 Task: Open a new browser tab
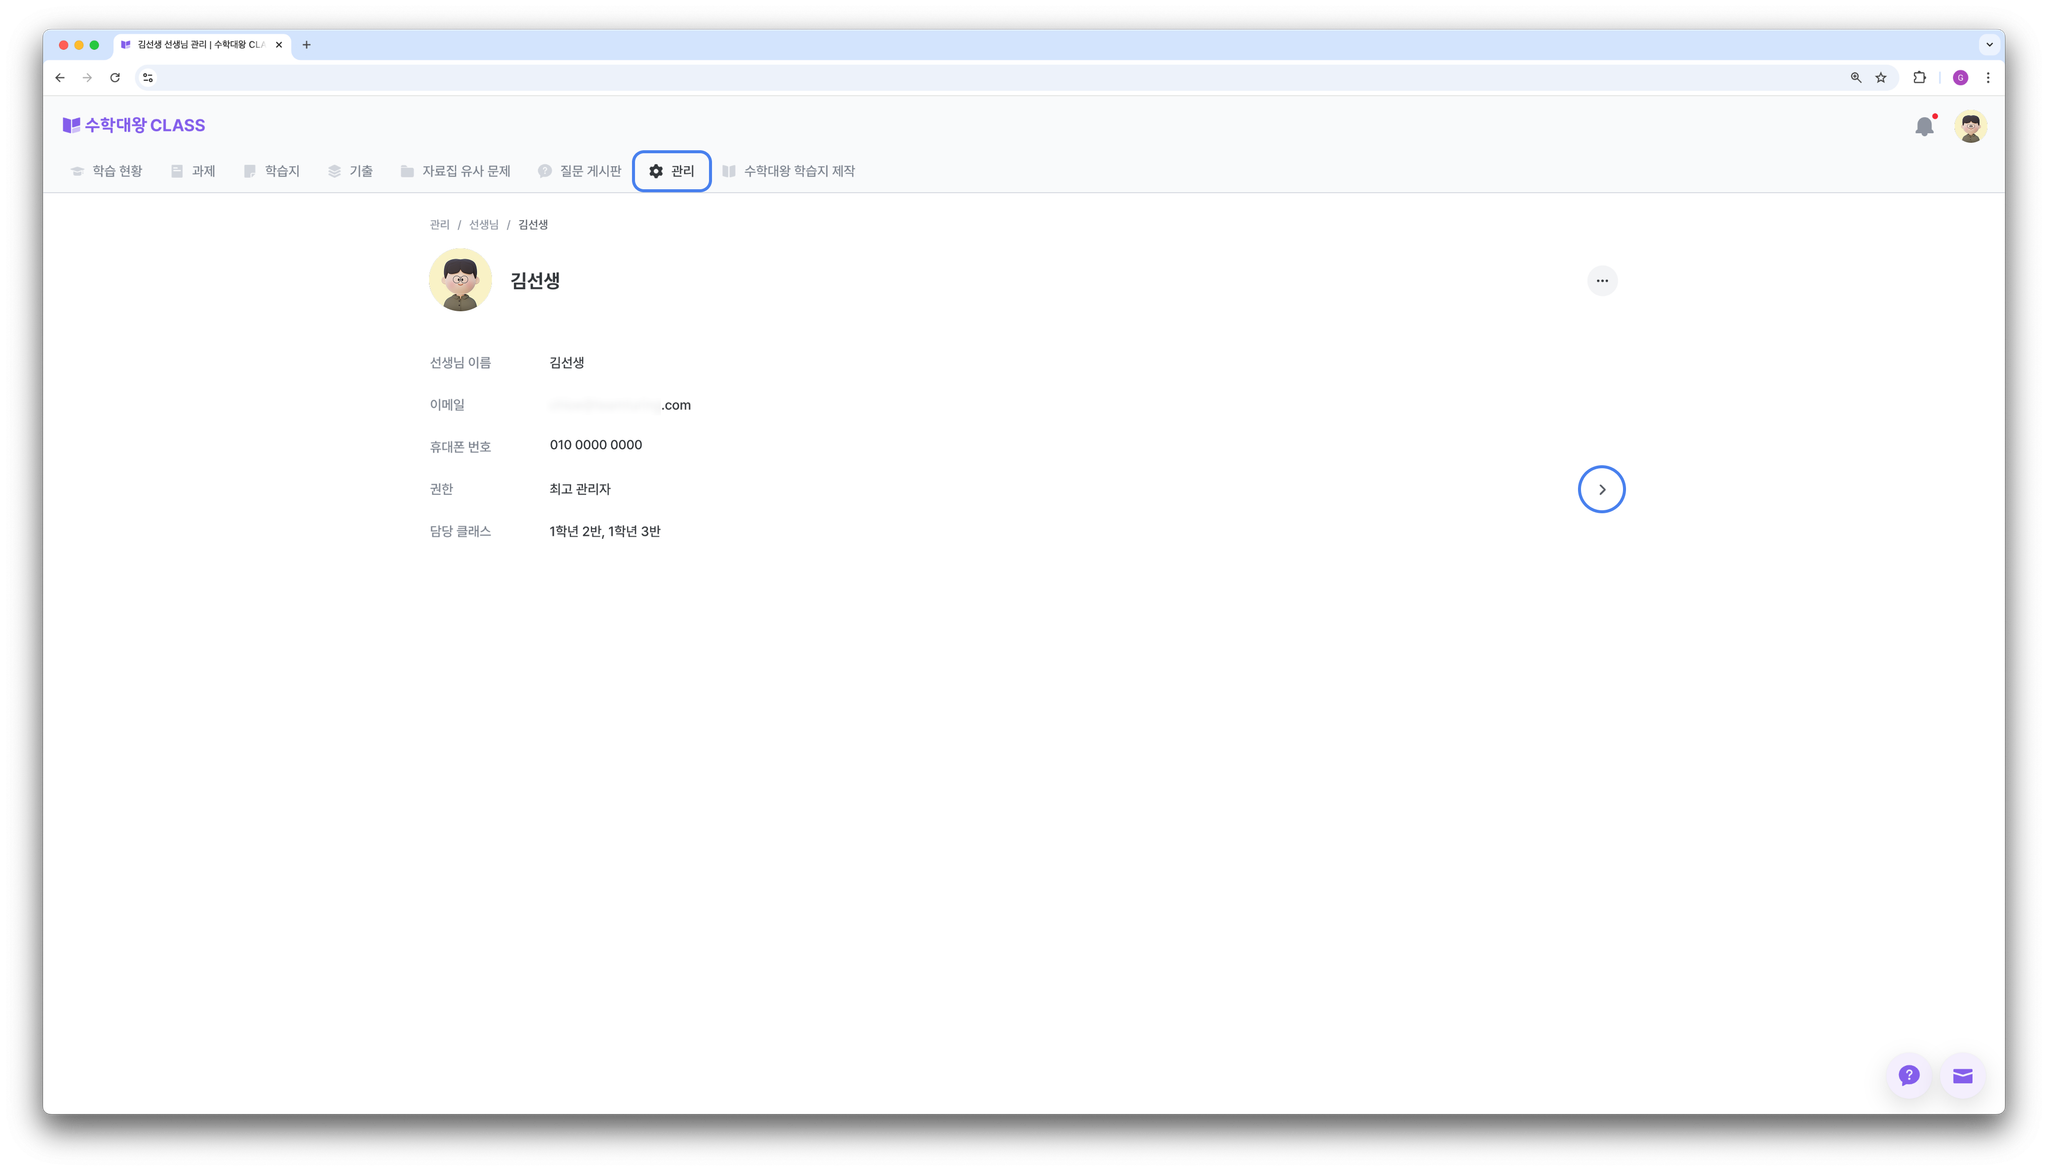tap(307, 45)
